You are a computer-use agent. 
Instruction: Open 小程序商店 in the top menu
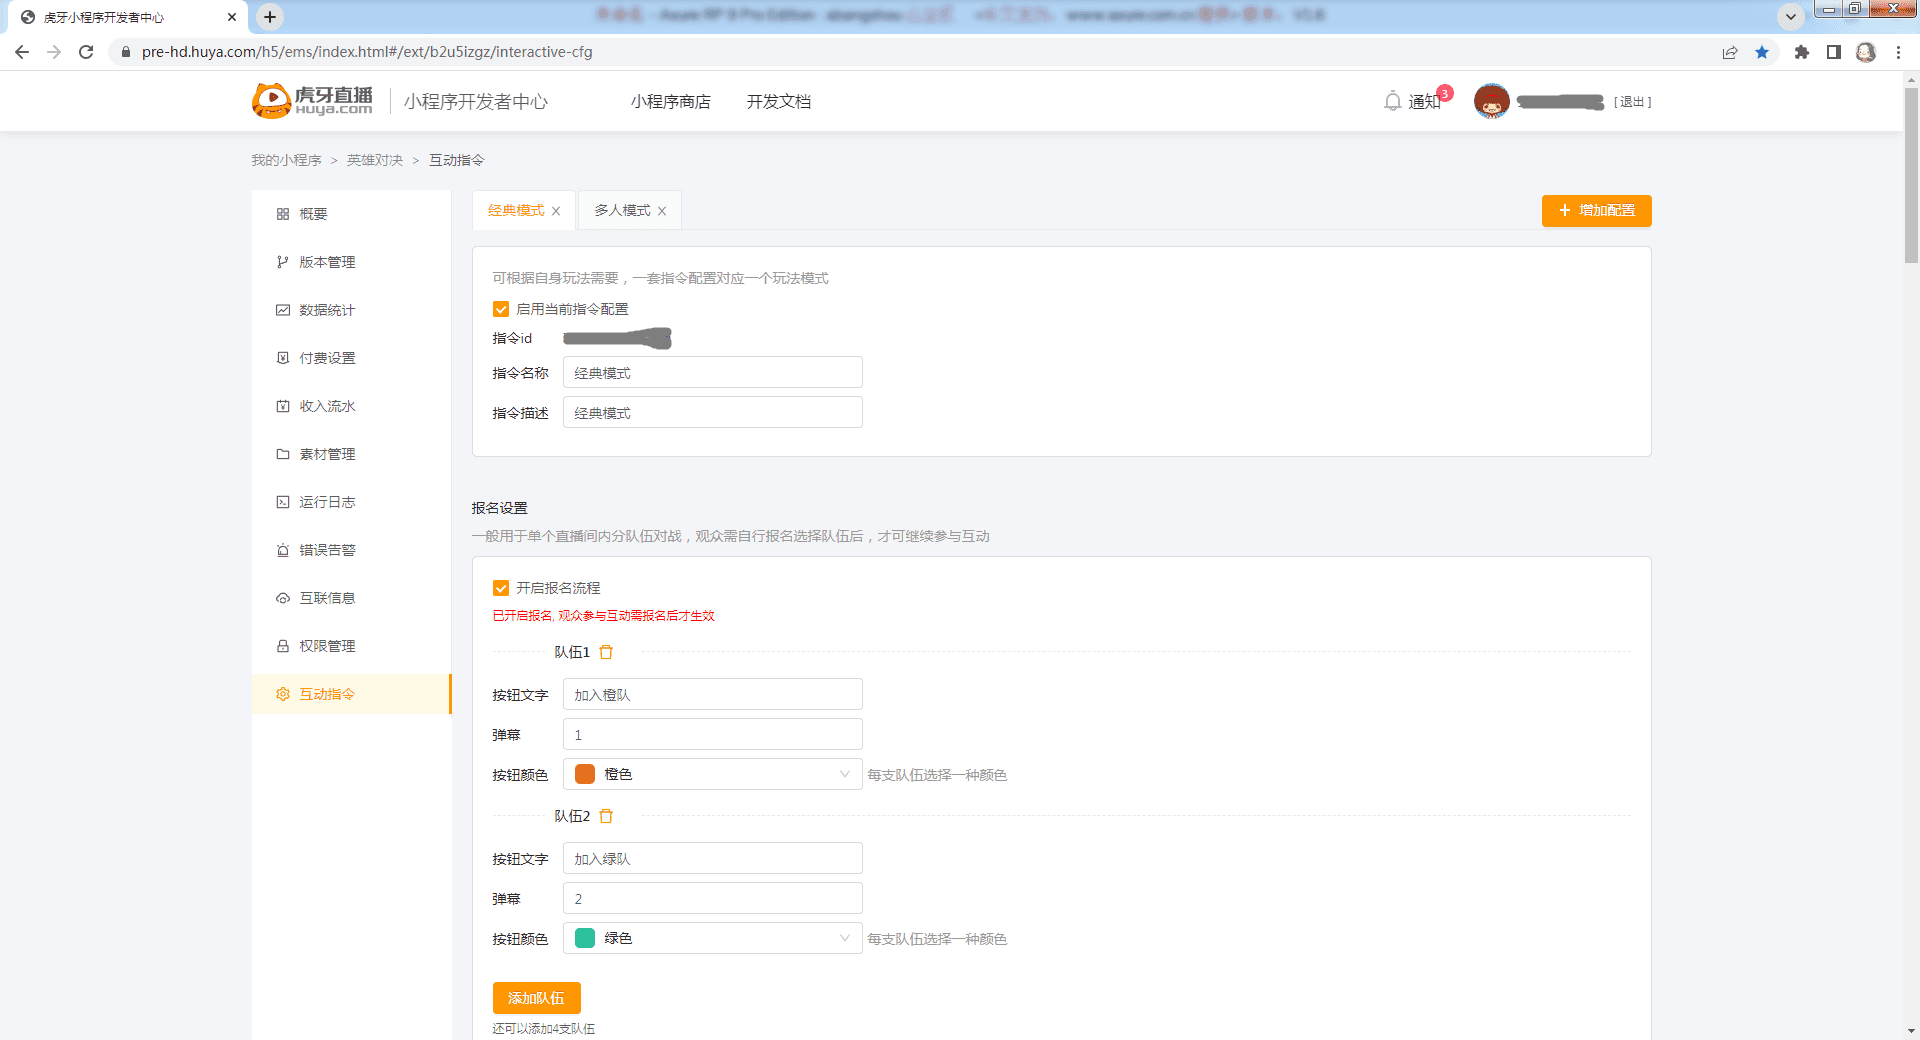[x=670, y=101]
